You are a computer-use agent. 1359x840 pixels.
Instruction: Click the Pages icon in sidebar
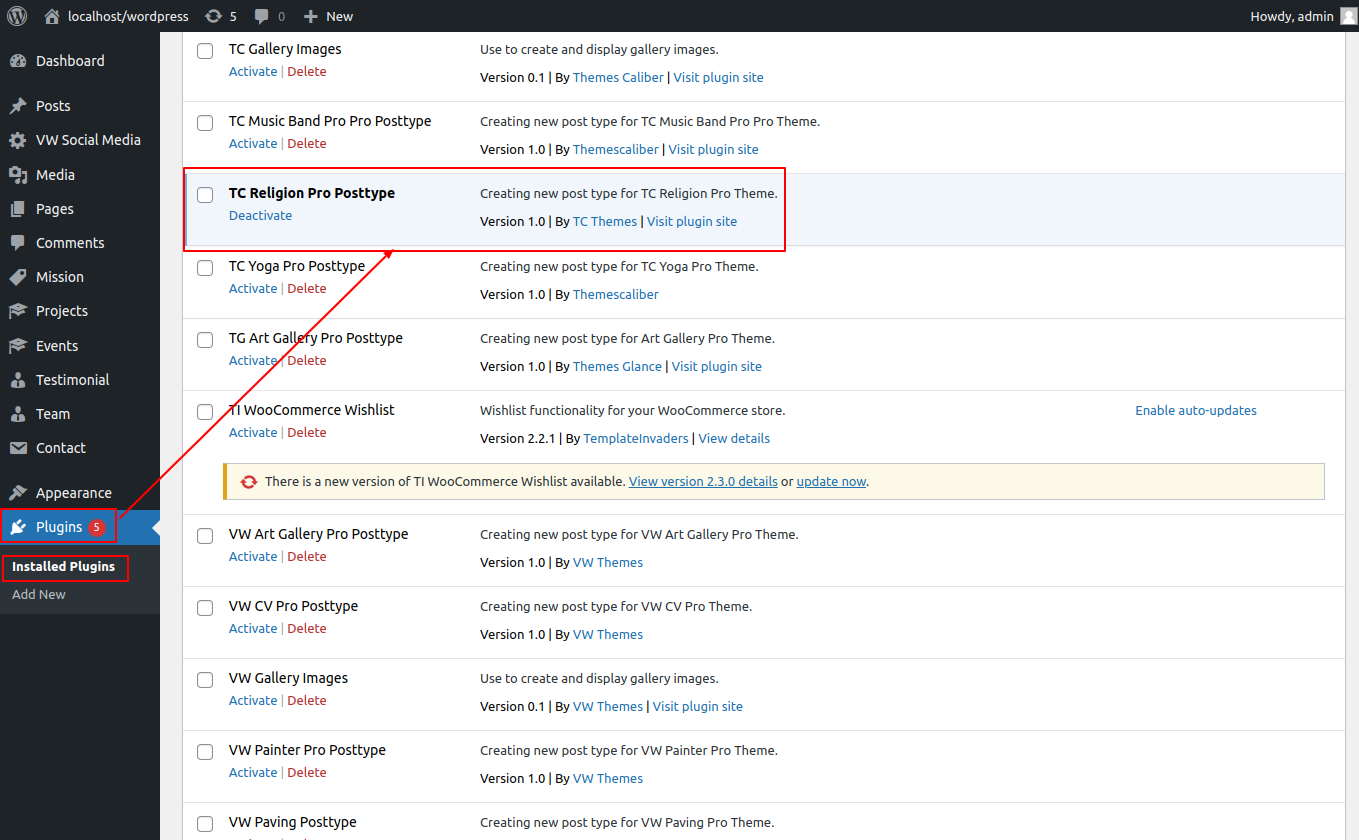[18, 209]
